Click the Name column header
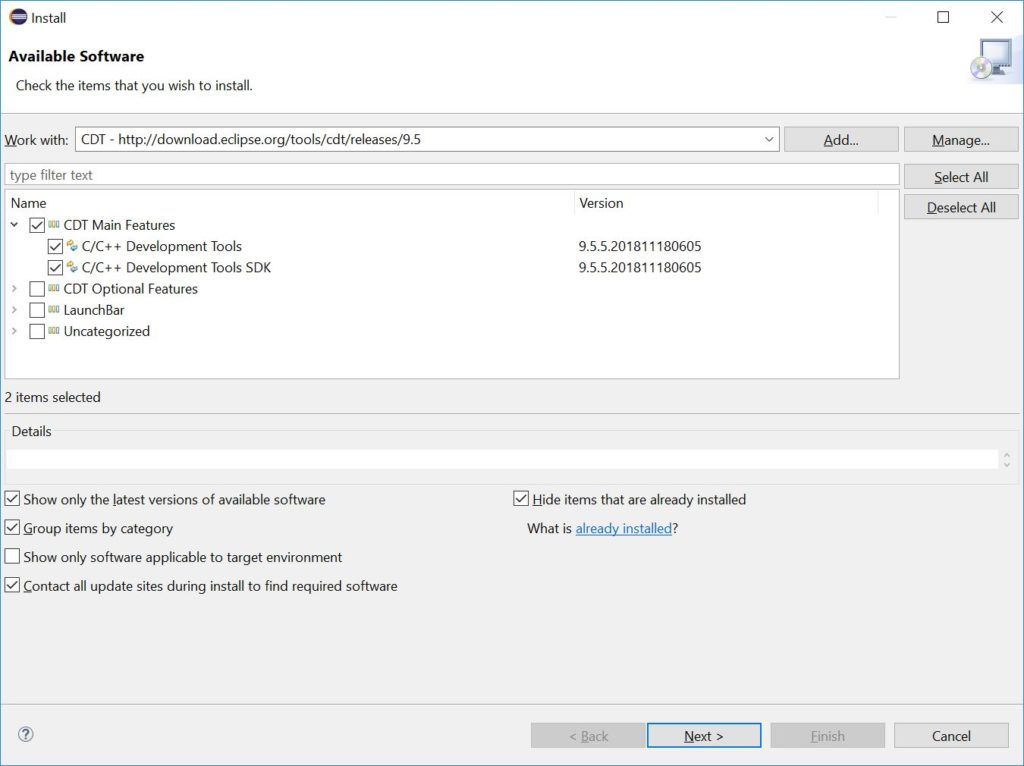 [29, 203]
